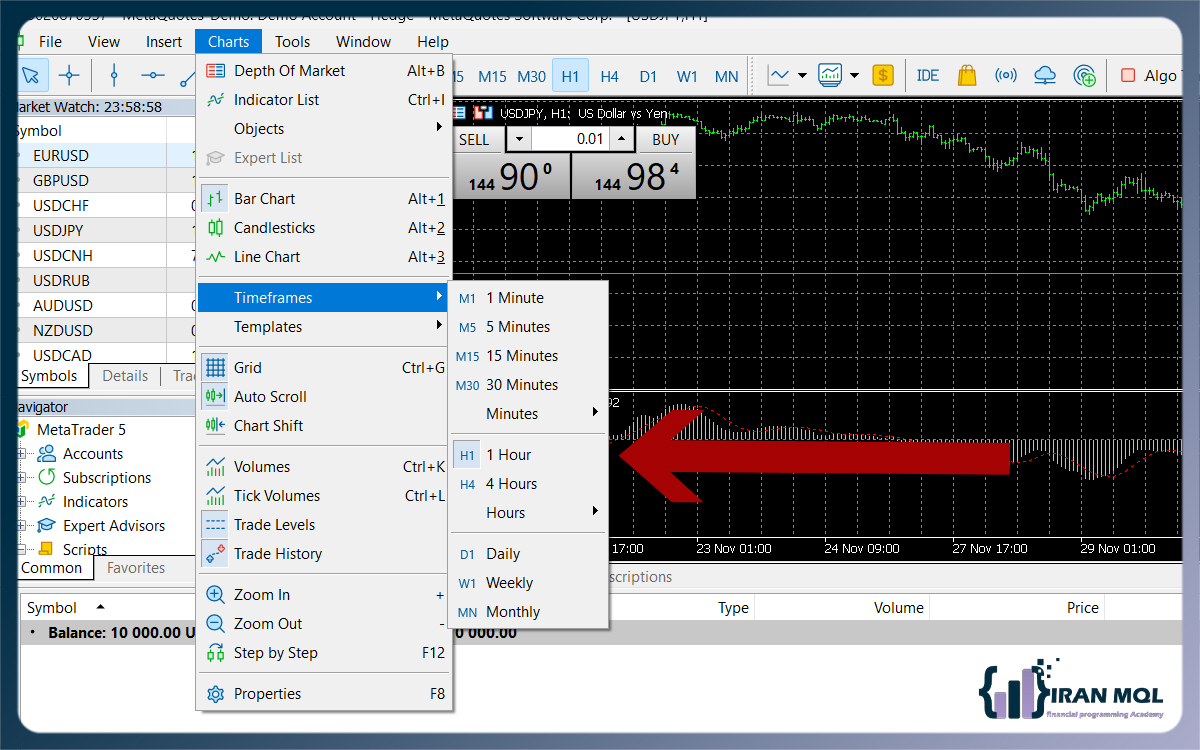Click the BUY button on the chart
Viewport: 1200px width, 750px height.
pyautogui.click(x=665, y=140)
